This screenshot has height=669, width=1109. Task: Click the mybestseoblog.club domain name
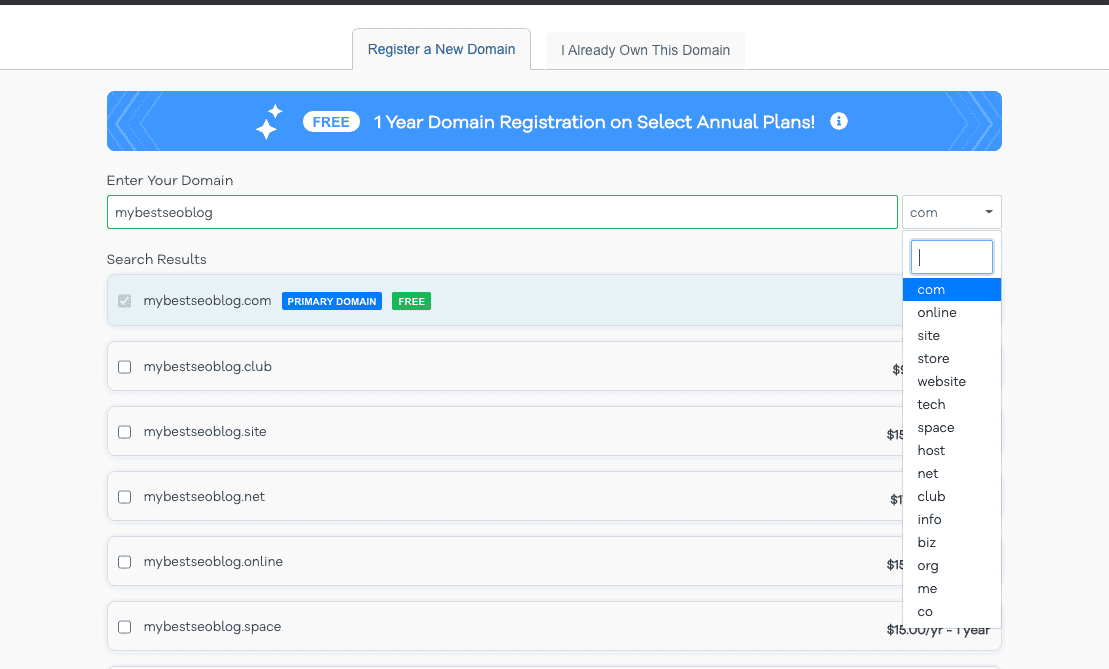point(207,366)
